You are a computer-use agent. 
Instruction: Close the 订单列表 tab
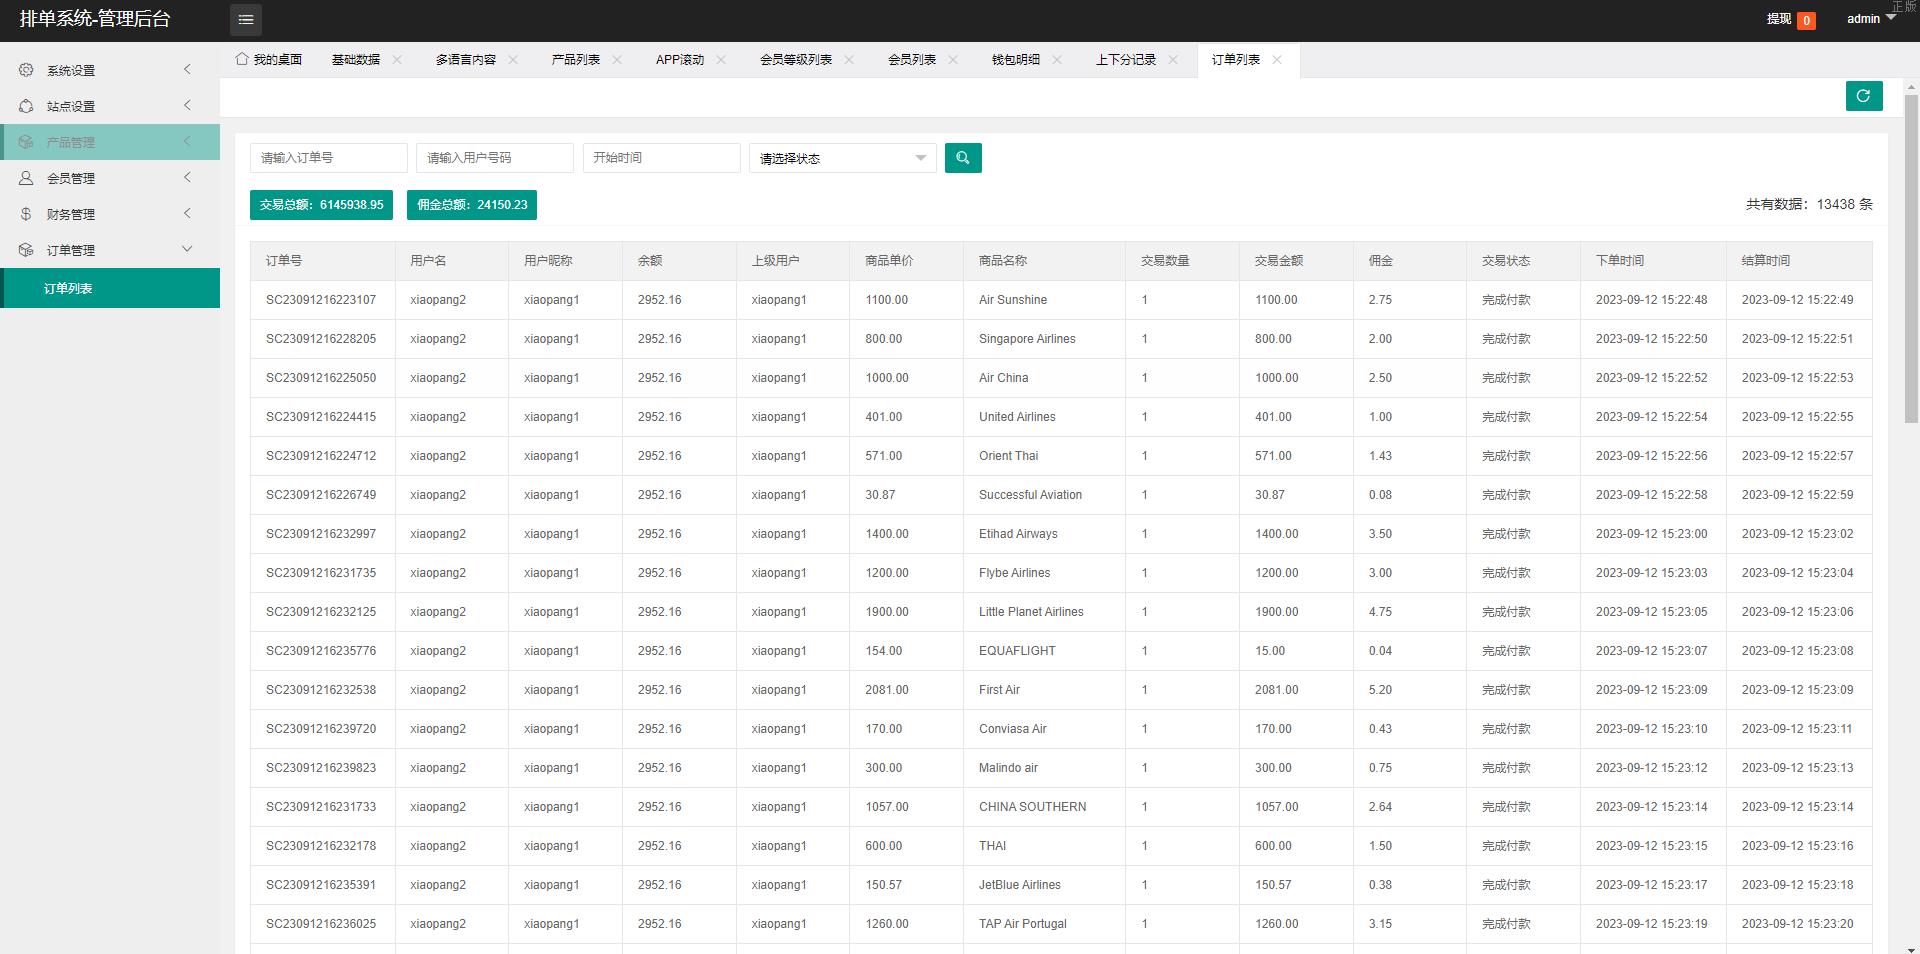pos(1277,60)
